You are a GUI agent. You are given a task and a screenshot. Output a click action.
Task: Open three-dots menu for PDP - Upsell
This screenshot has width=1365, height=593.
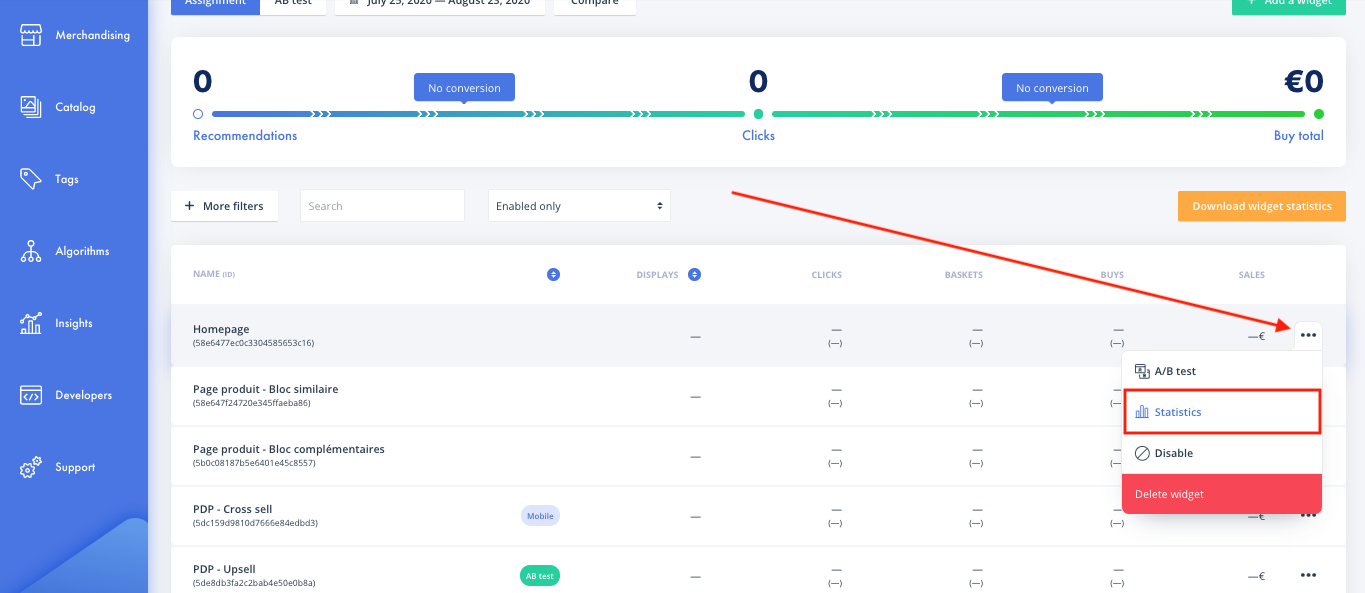point(1308,575)
